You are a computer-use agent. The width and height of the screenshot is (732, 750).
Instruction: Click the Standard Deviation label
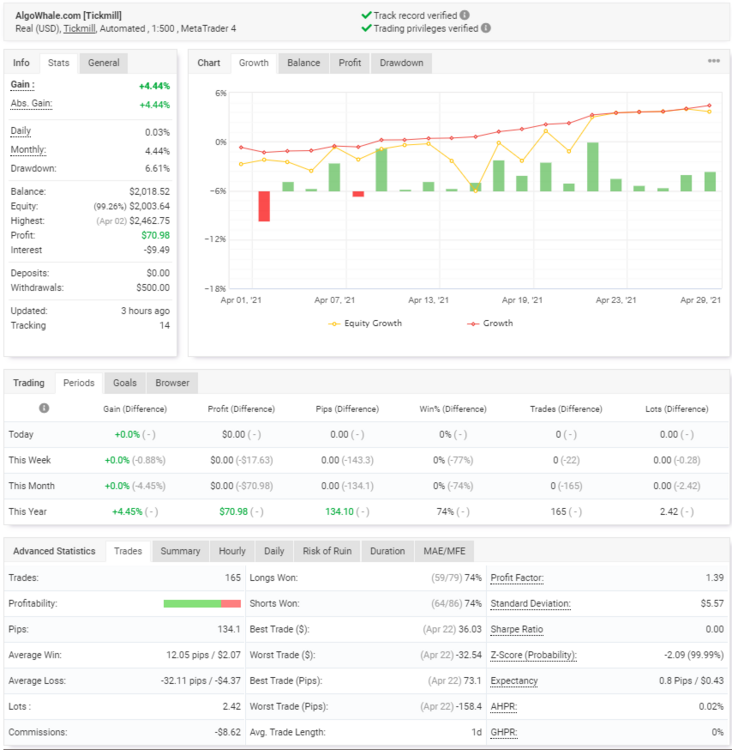pos(531,604)
